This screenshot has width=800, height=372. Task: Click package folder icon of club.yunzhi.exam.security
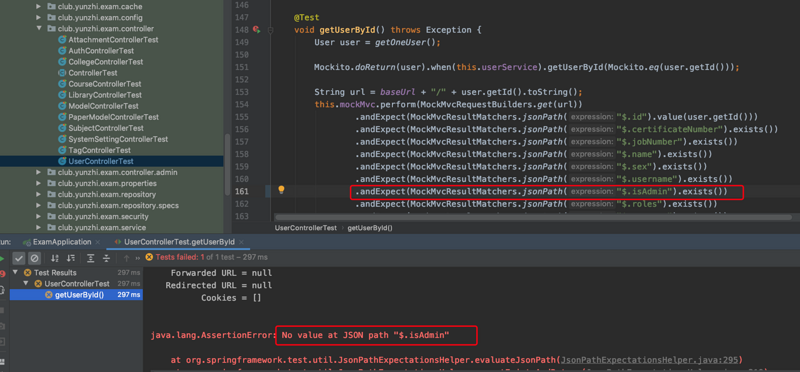51,216
